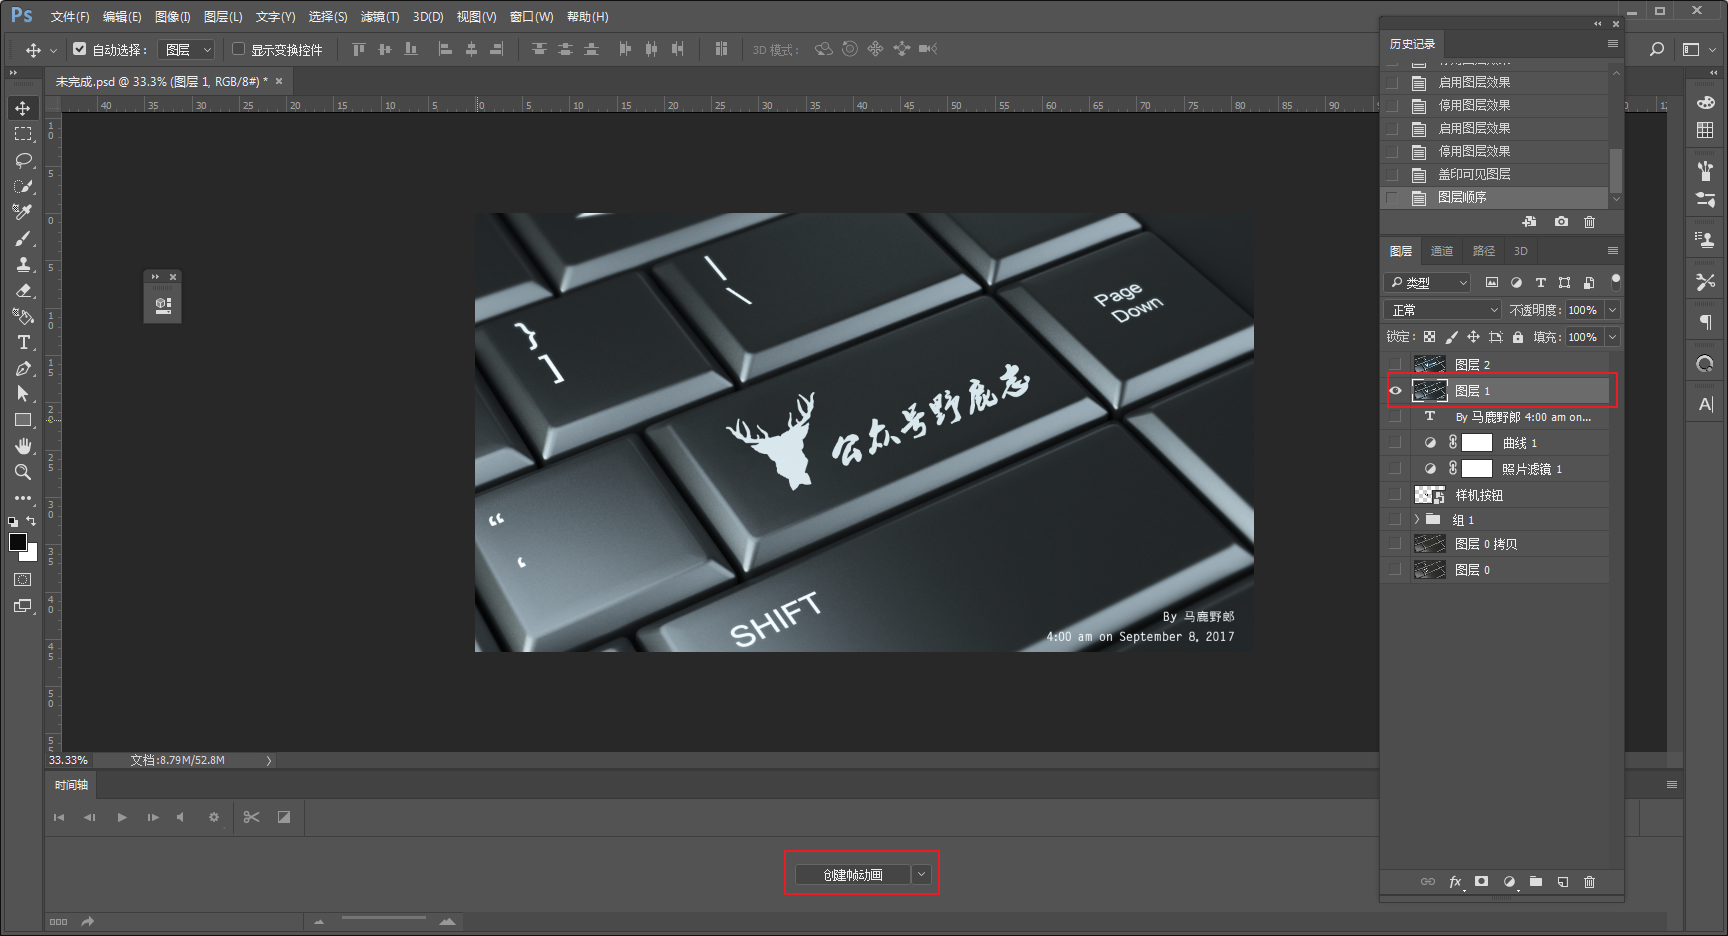This screenshot has height=936, width=1728.
Task: Click the search magnifier in options bar
Action: [x=1657, y=49]
